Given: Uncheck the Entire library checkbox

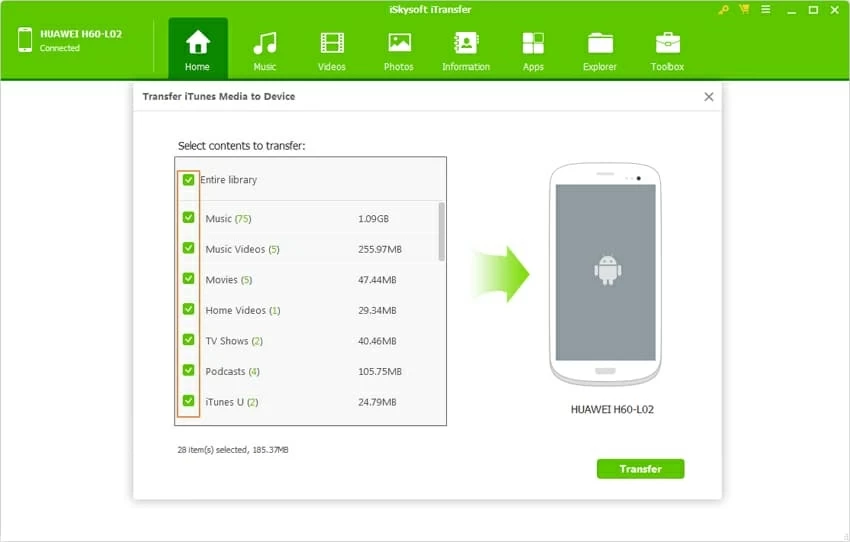Looking at the screenshot, I should [x=188, y=180].
